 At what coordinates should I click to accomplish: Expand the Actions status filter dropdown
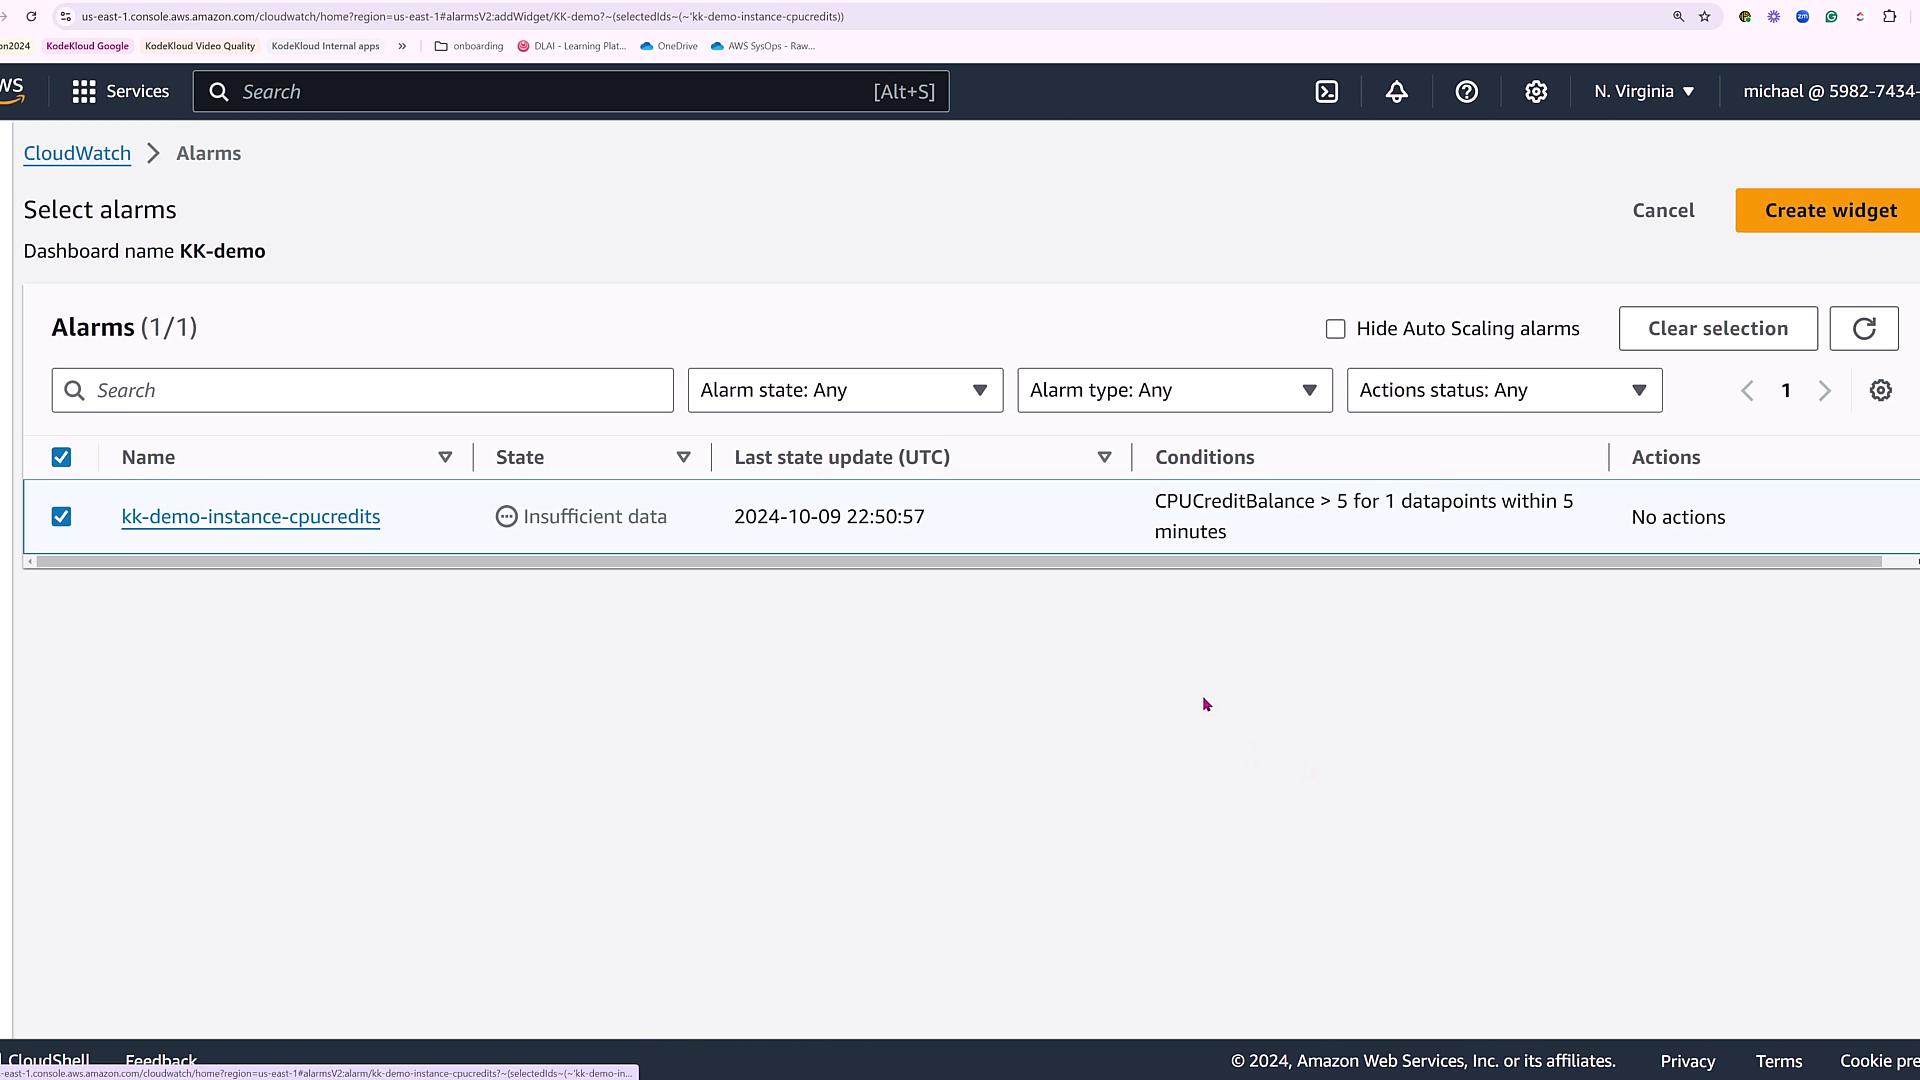[1503, 391]
